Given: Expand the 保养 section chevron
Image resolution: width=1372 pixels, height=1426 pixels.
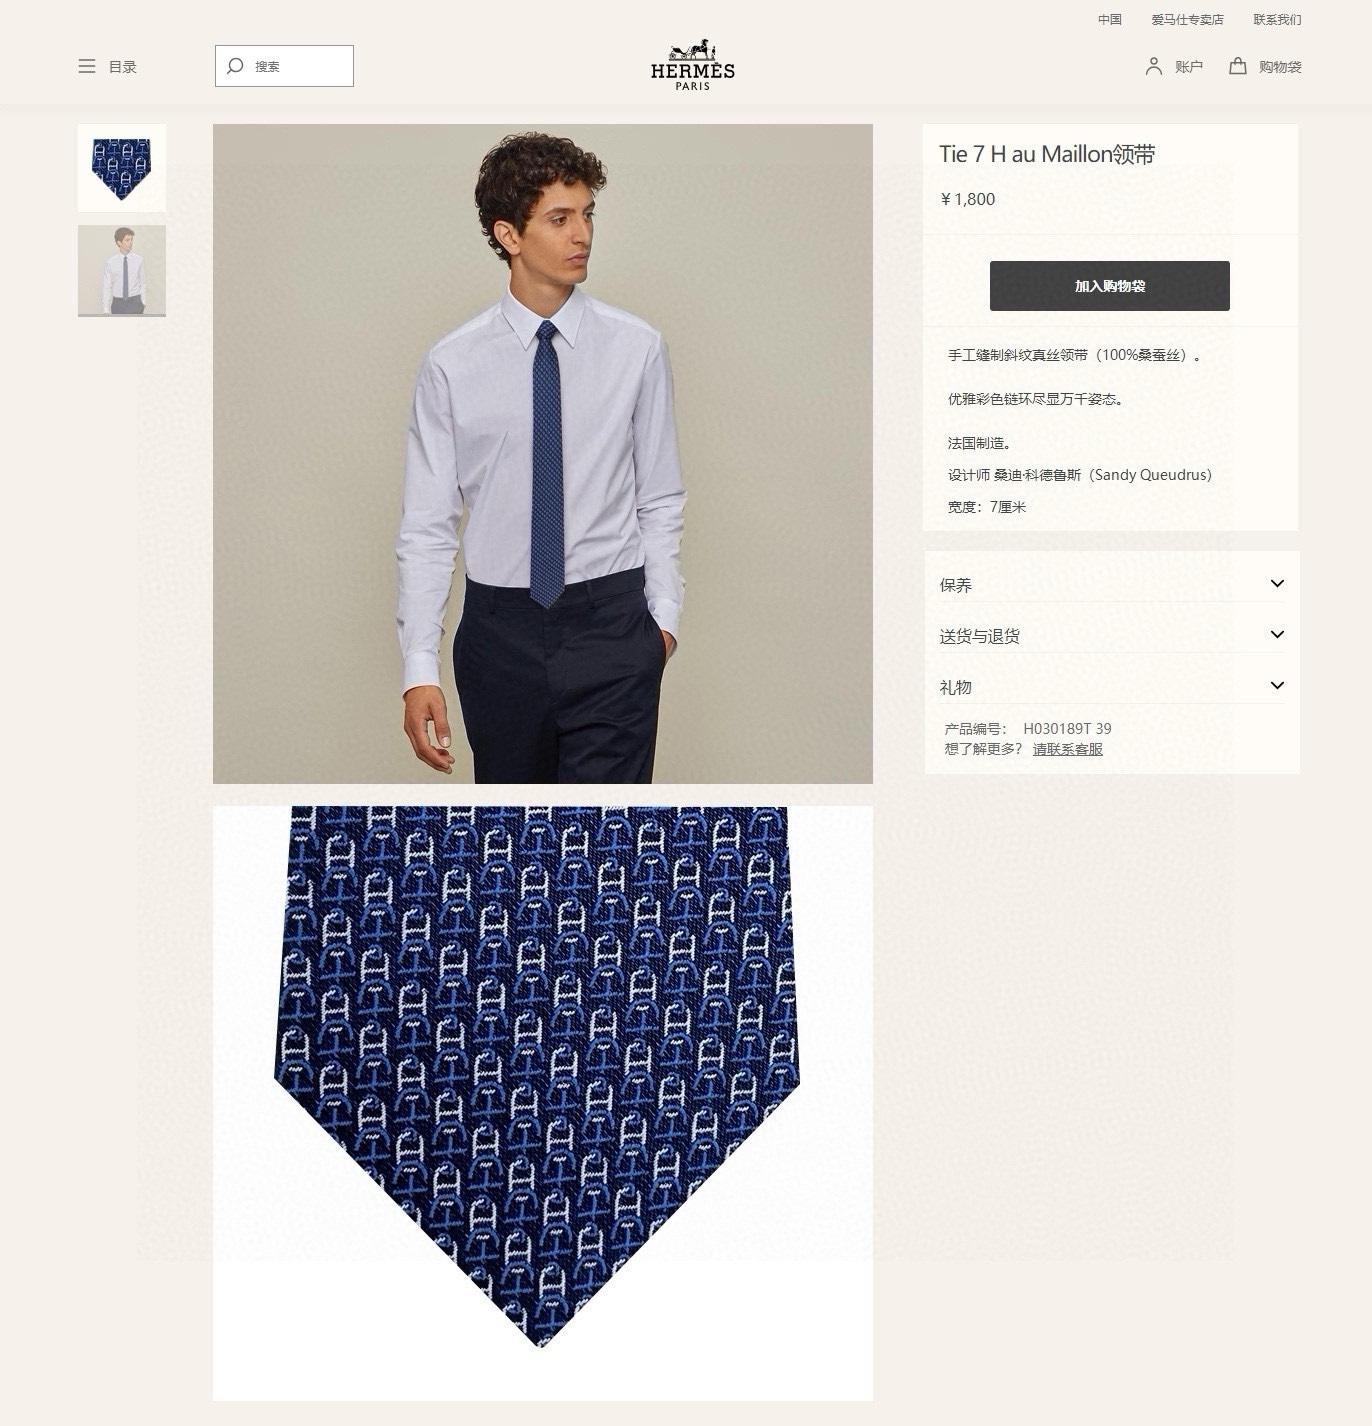Looking at the screenshot, I should pos(1277,583).
